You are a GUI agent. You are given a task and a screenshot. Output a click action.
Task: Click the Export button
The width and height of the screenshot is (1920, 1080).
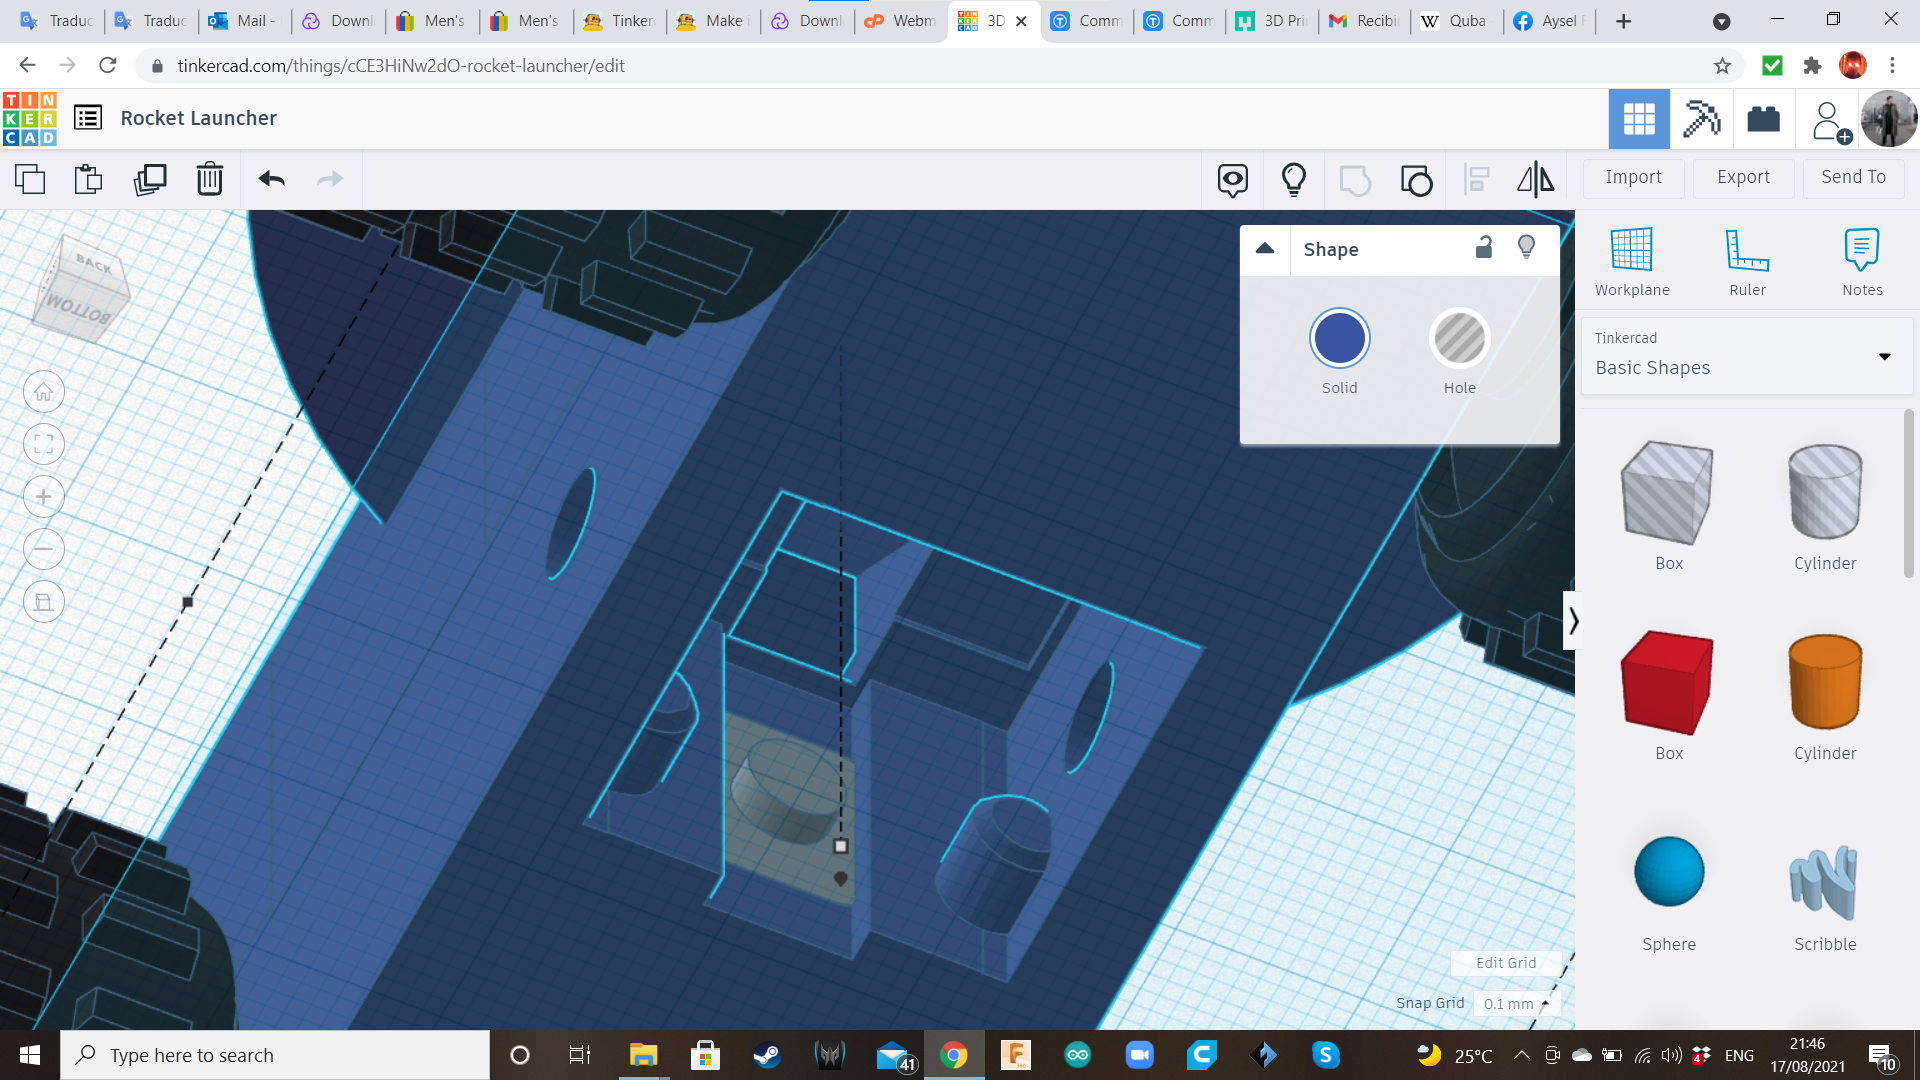1743,177
